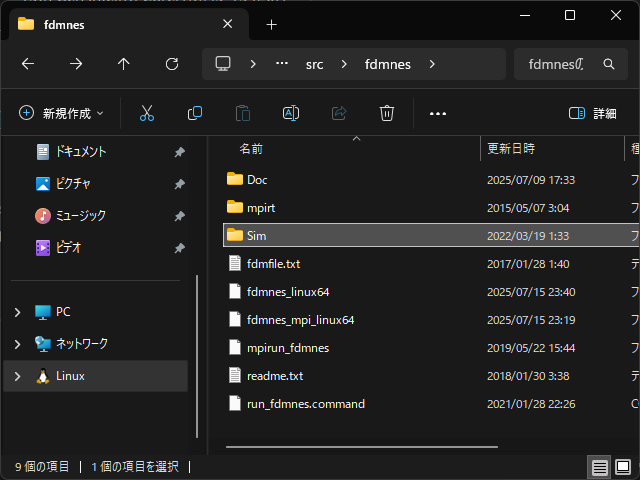Add a new tab with plus button
The height and width of the screenshot is (480, 640).
pos(271,25)
